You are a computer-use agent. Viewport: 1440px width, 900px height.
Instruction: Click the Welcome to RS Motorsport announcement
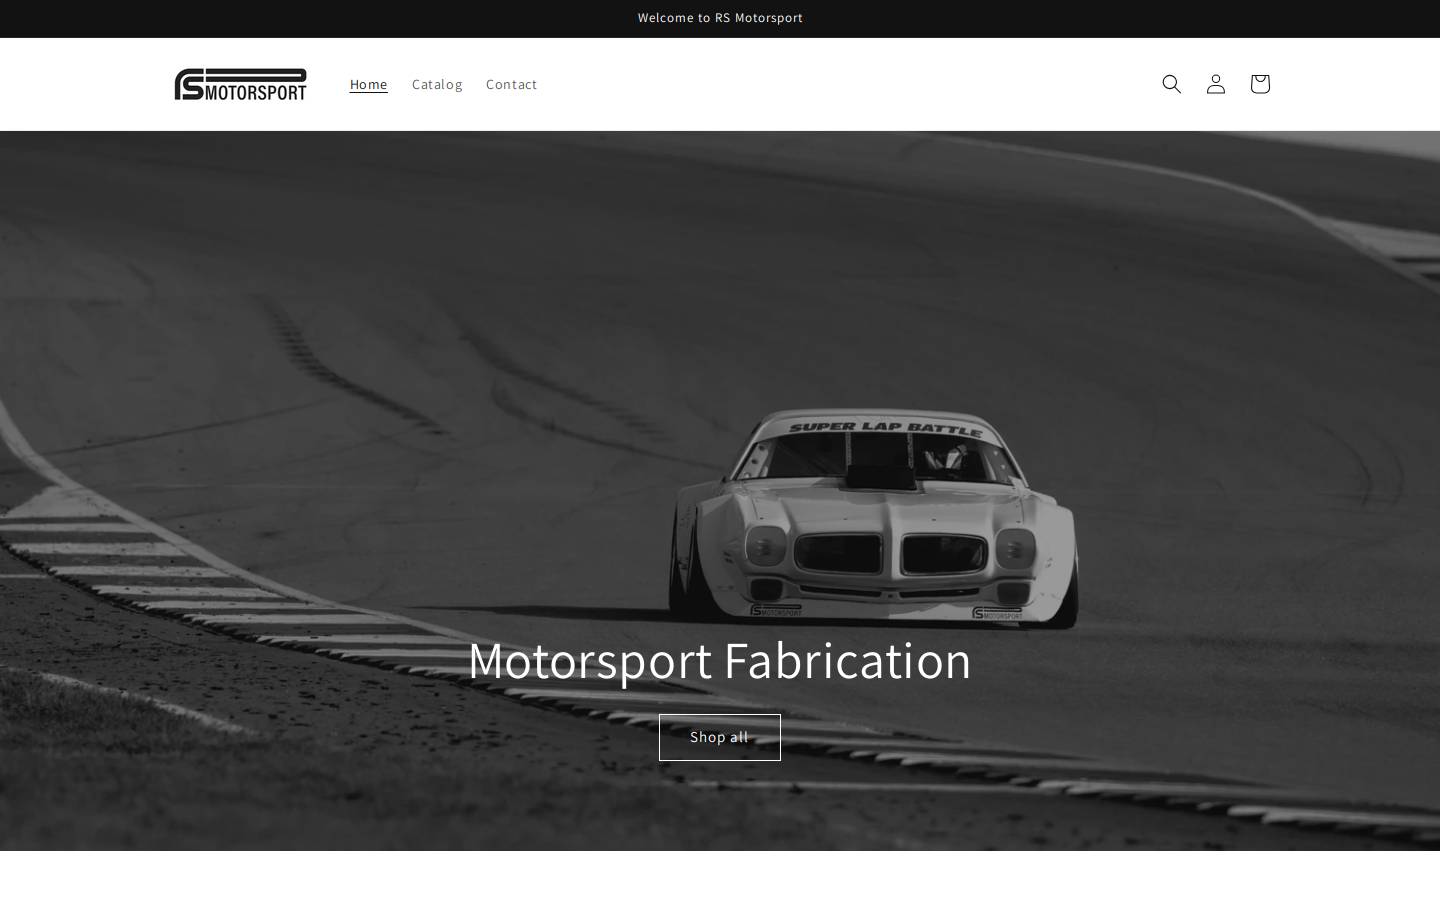[x=720, y=18]
